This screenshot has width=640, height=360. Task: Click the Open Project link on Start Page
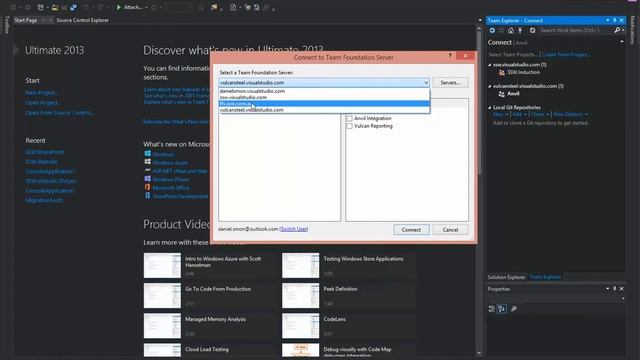point(42,103)
